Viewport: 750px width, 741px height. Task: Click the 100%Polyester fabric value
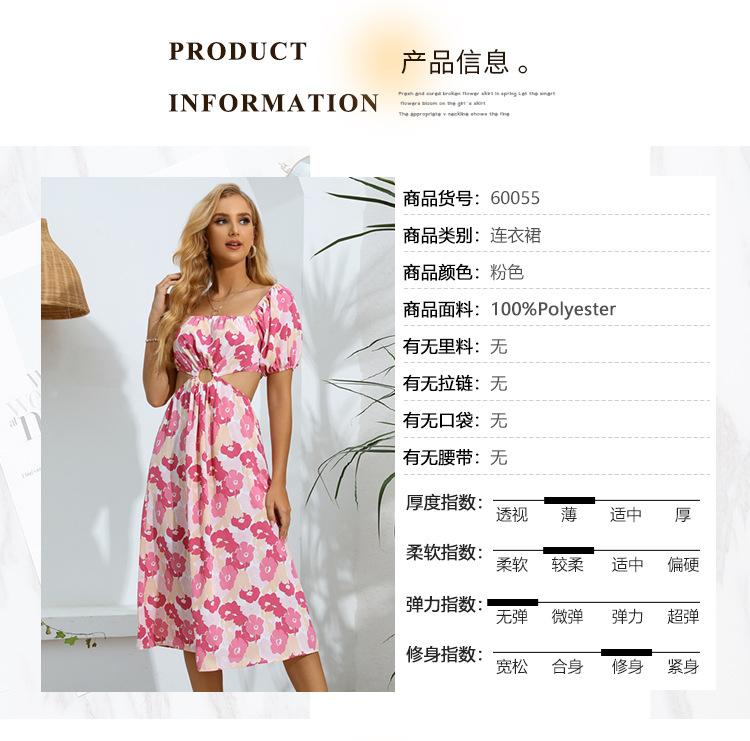pyautogui.click(x=553, y=309)
